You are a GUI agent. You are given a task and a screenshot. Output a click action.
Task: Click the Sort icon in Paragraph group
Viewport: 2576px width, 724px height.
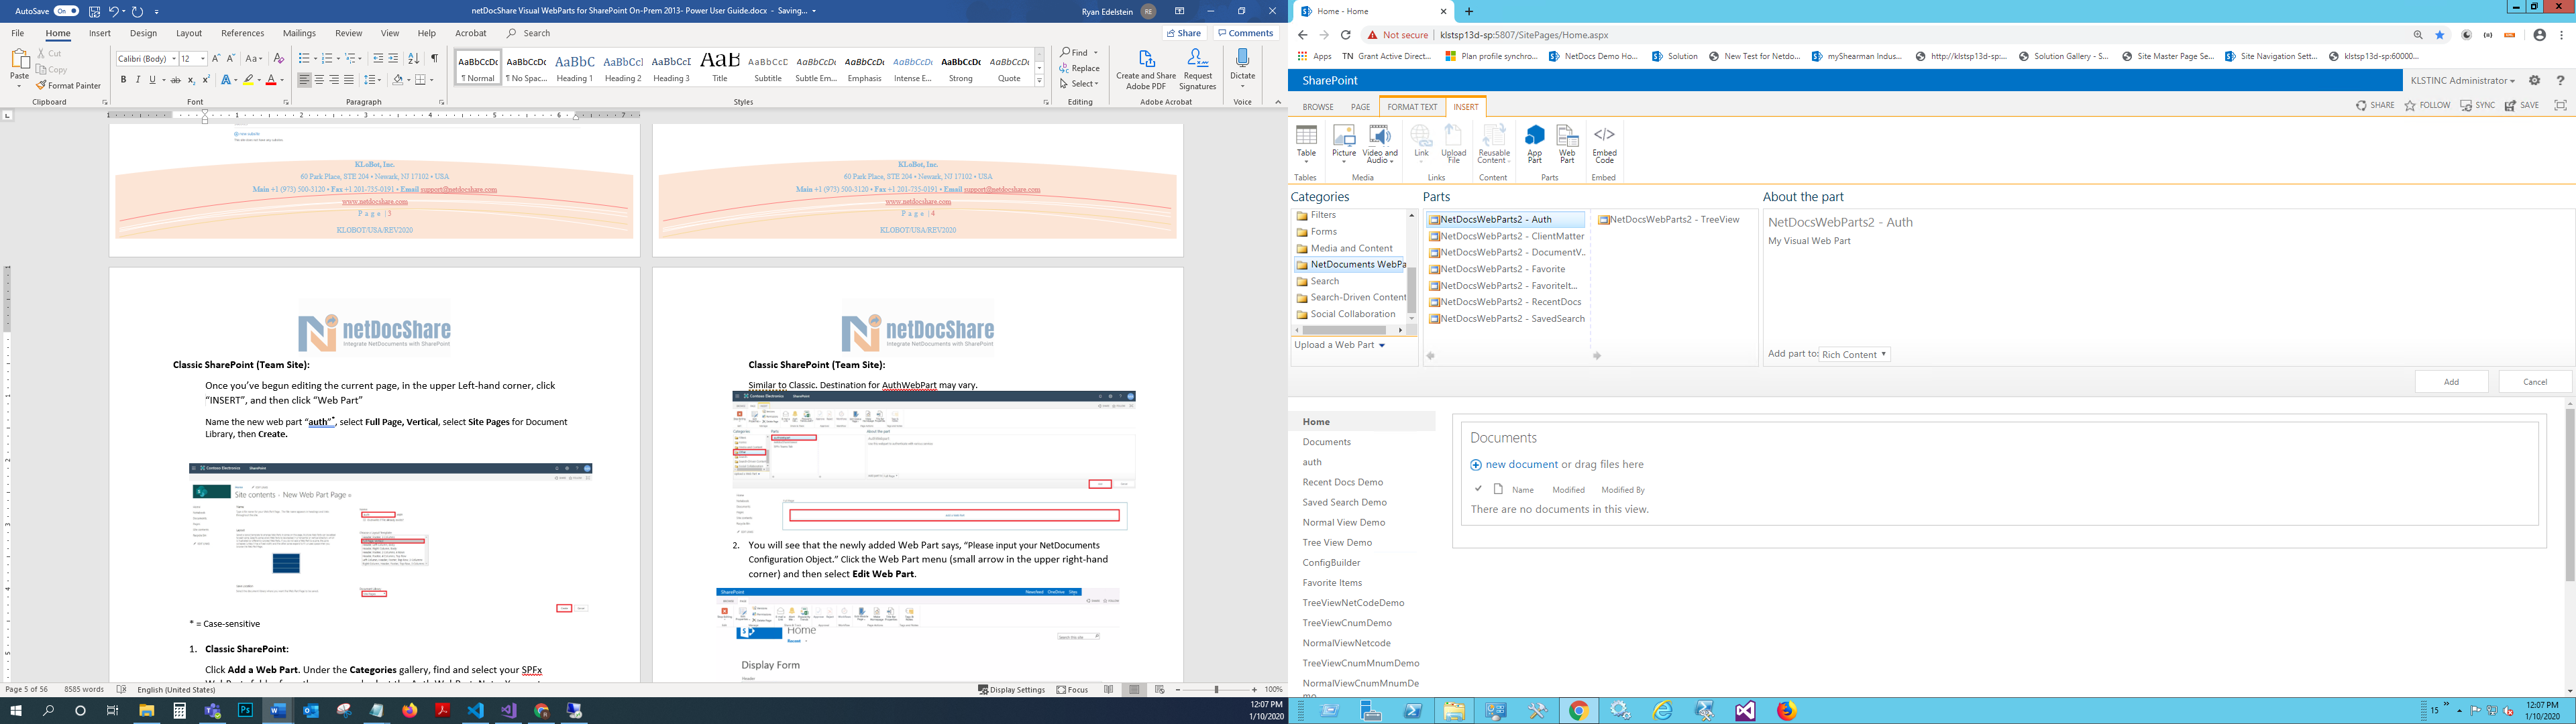pos(414,59)
